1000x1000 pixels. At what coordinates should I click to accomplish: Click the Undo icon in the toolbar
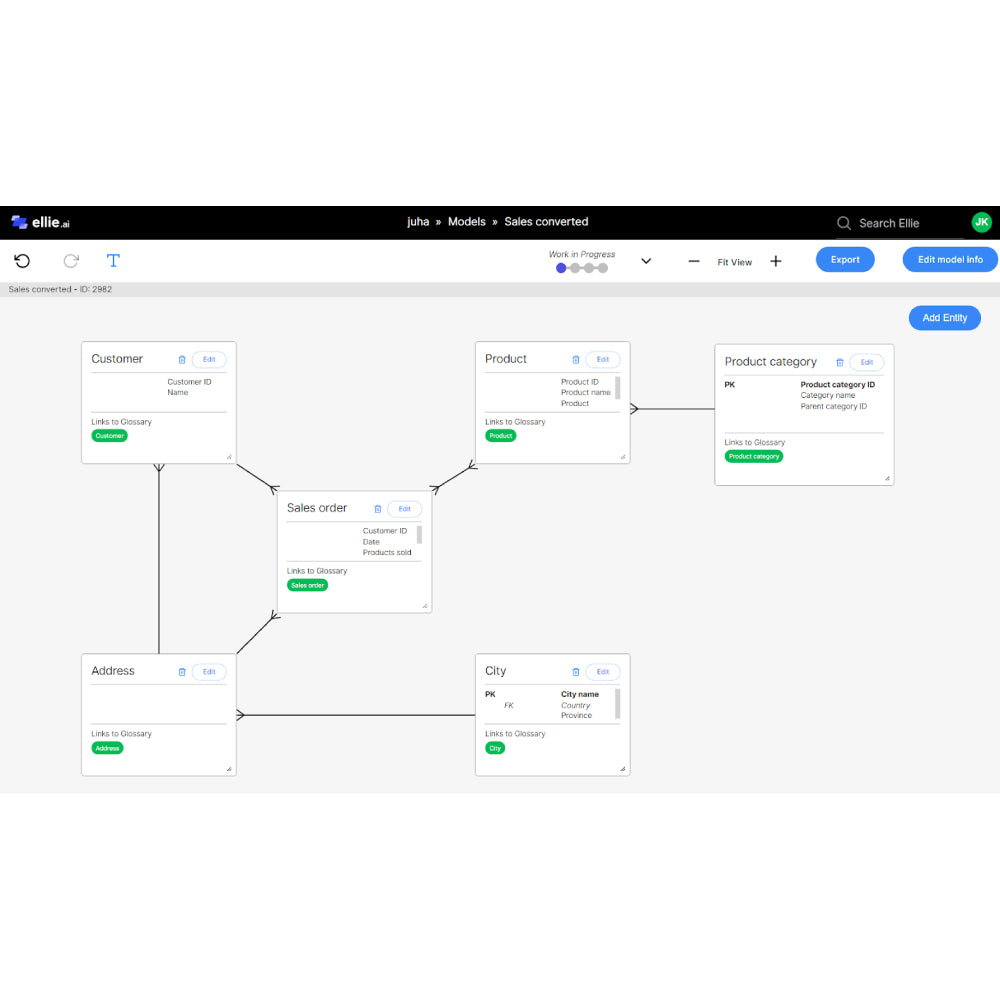tap(22, 261)
